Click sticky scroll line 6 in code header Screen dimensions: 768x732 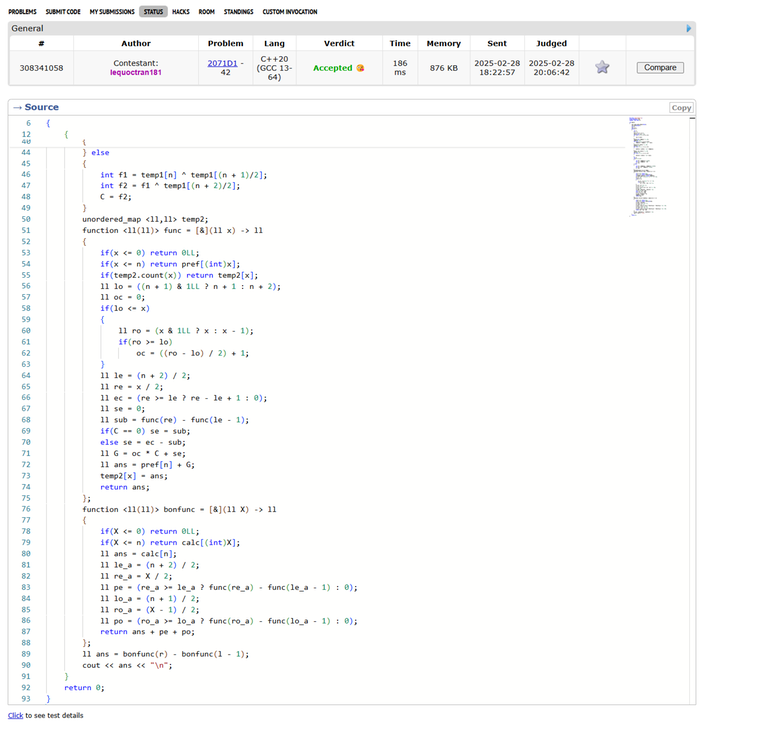pos(29,122)
